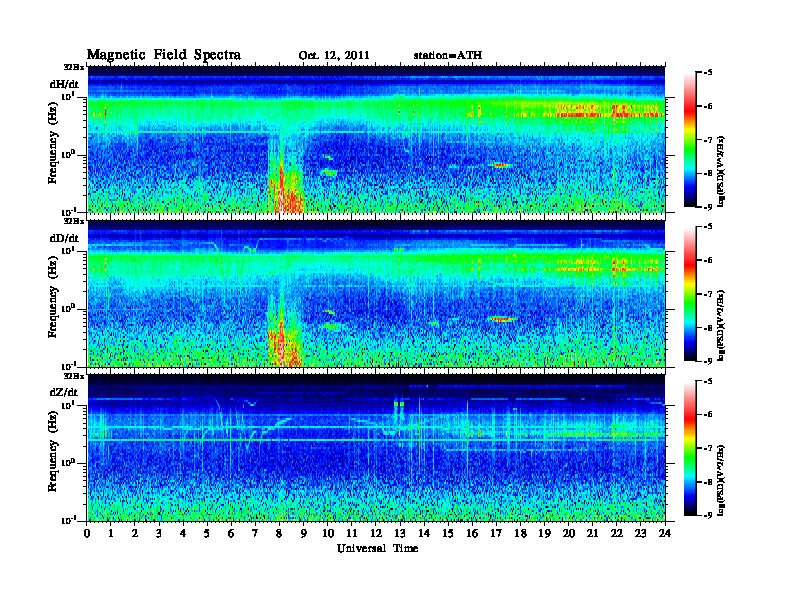Click hour 0 on Universal Time axis
792x612 pixels.
87,534
